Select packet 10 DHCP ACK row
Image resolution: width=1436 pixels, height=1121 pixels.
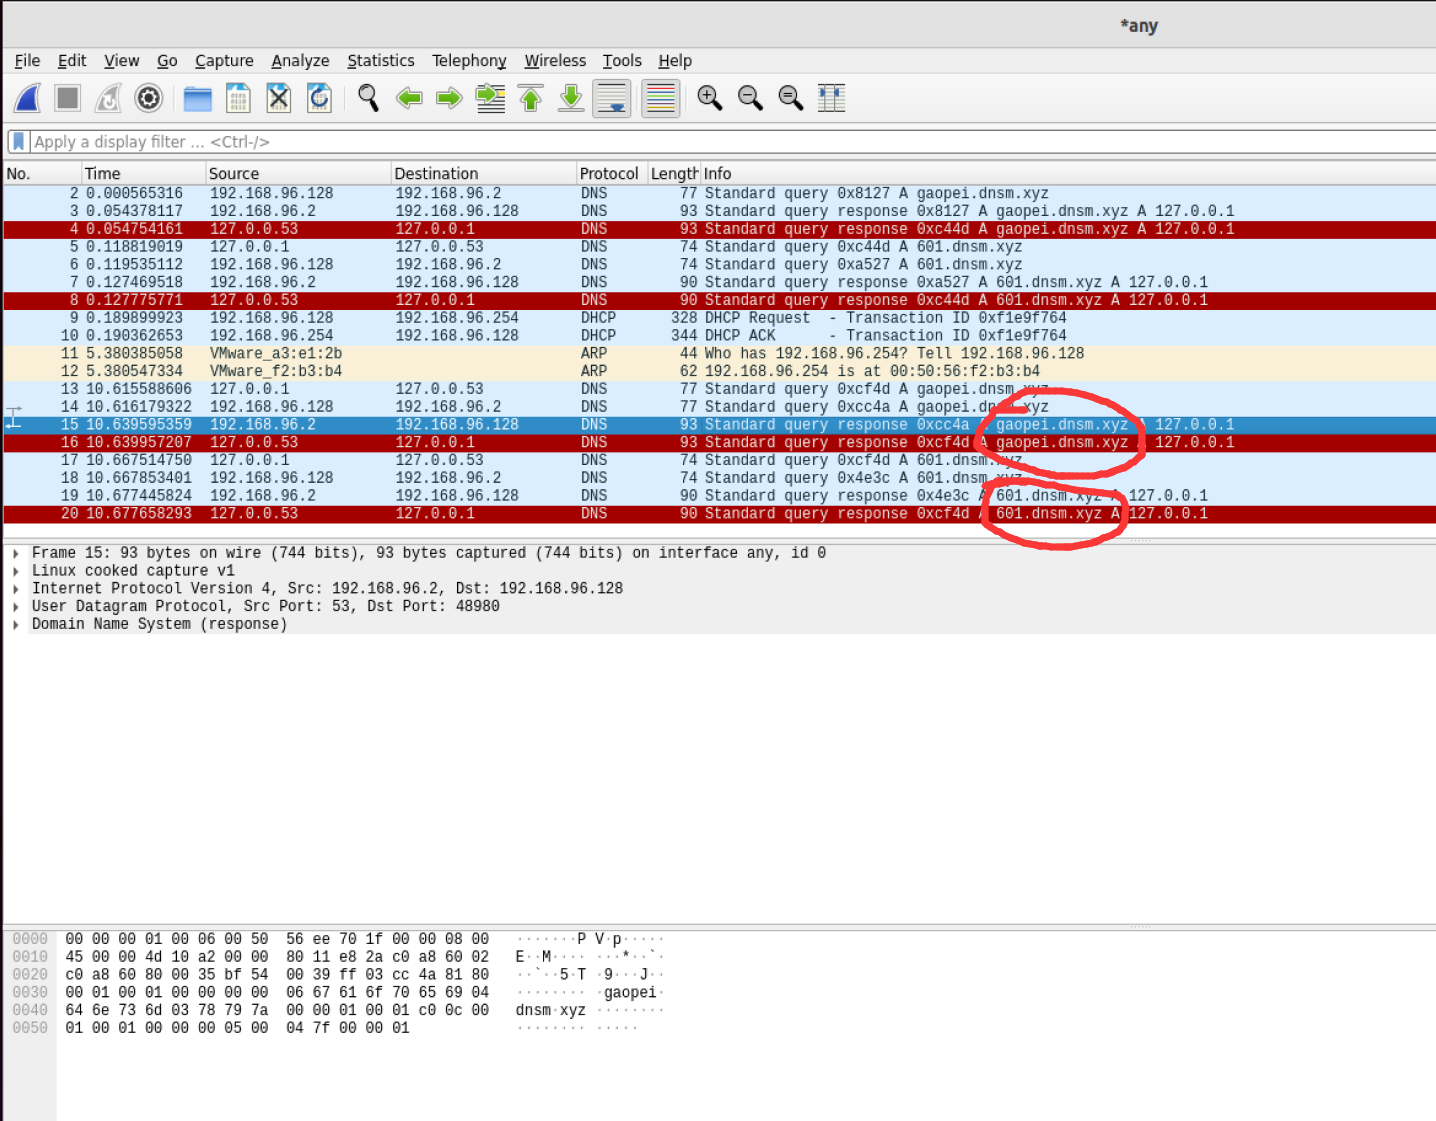pos(720,336)
